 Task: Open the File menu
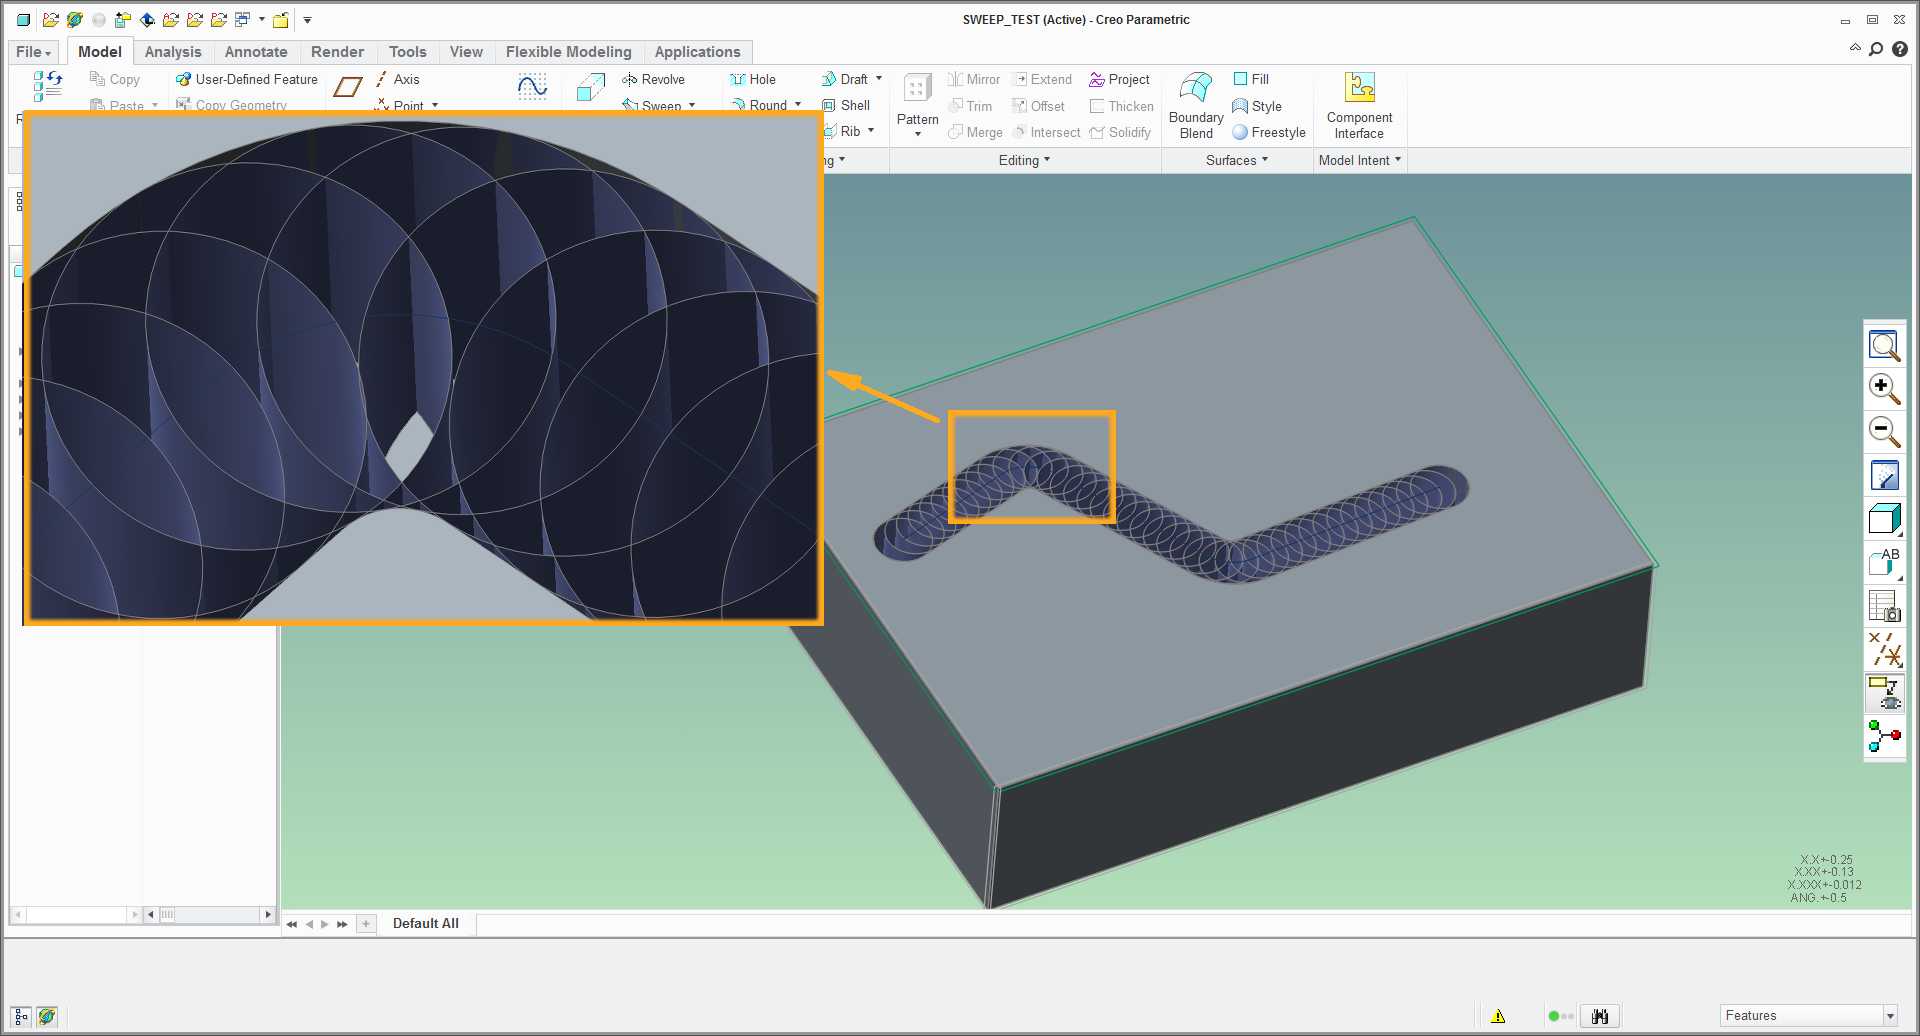[34, 52]
